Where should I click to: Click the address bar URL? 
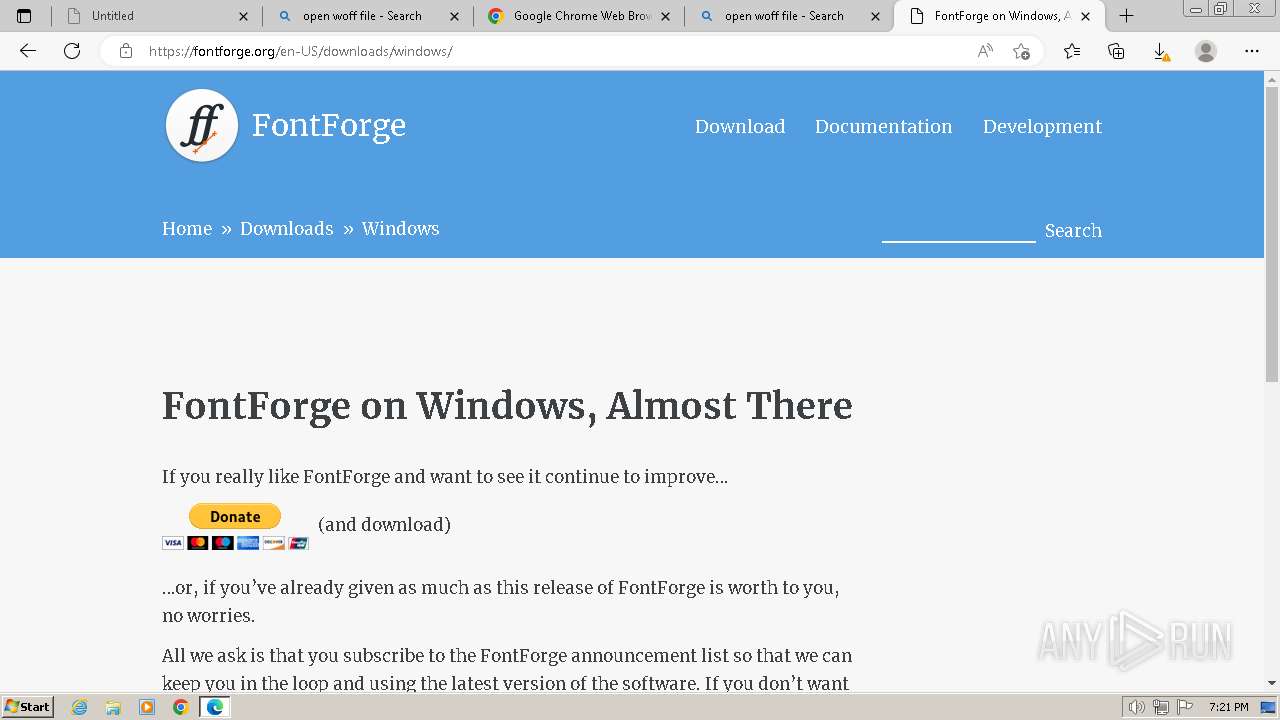[300, 51]
